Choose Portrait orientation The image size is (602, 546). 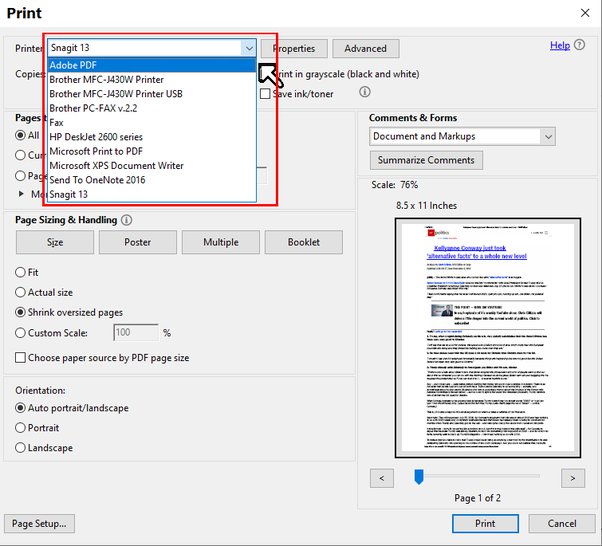(x=20, y=428)
